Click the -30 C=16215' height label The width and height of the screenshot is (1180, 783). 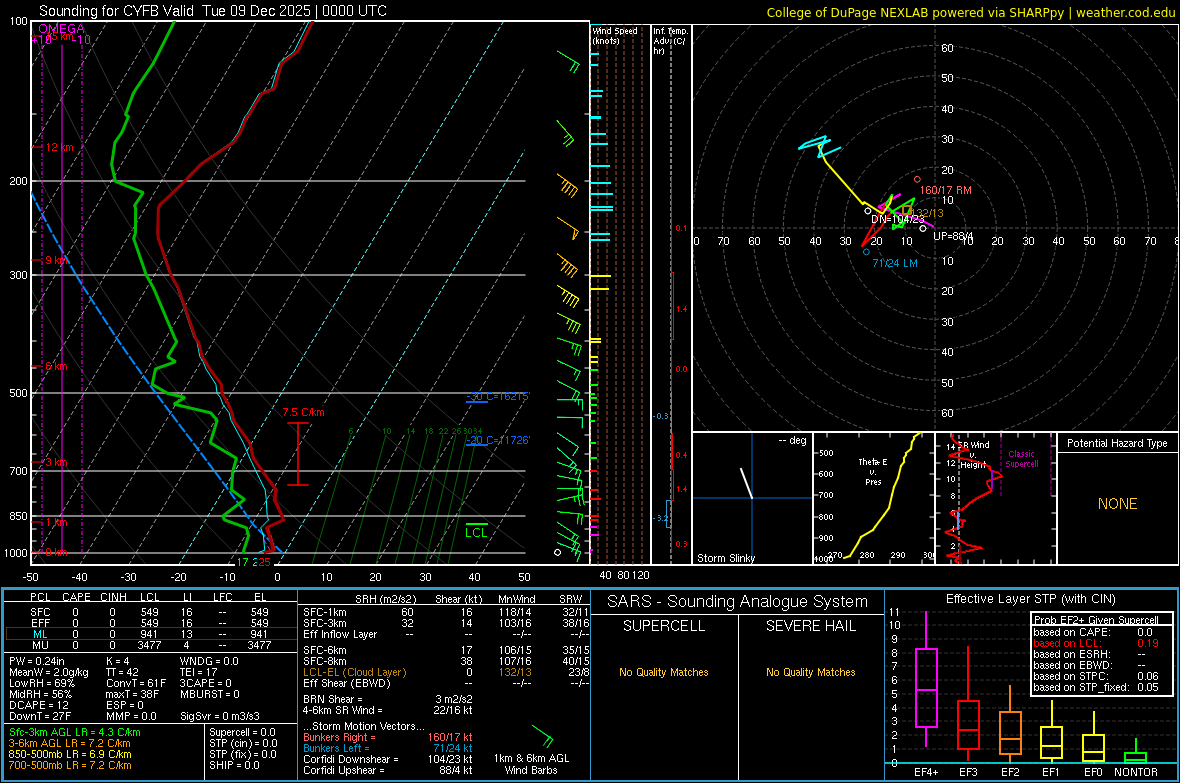point(498,397)
